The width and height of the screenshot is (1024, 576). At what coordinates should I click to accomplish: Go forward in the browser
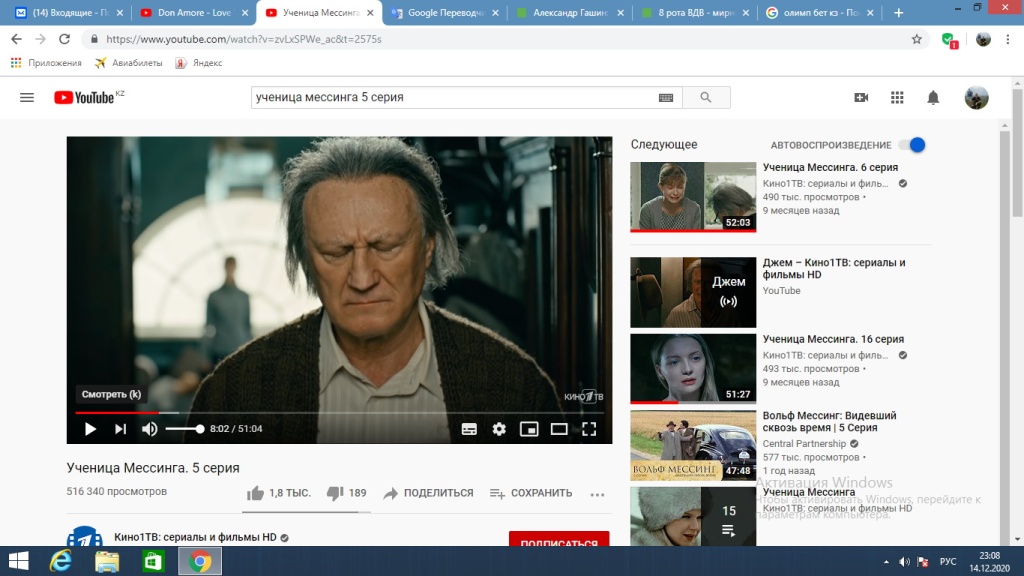point(40,39)
